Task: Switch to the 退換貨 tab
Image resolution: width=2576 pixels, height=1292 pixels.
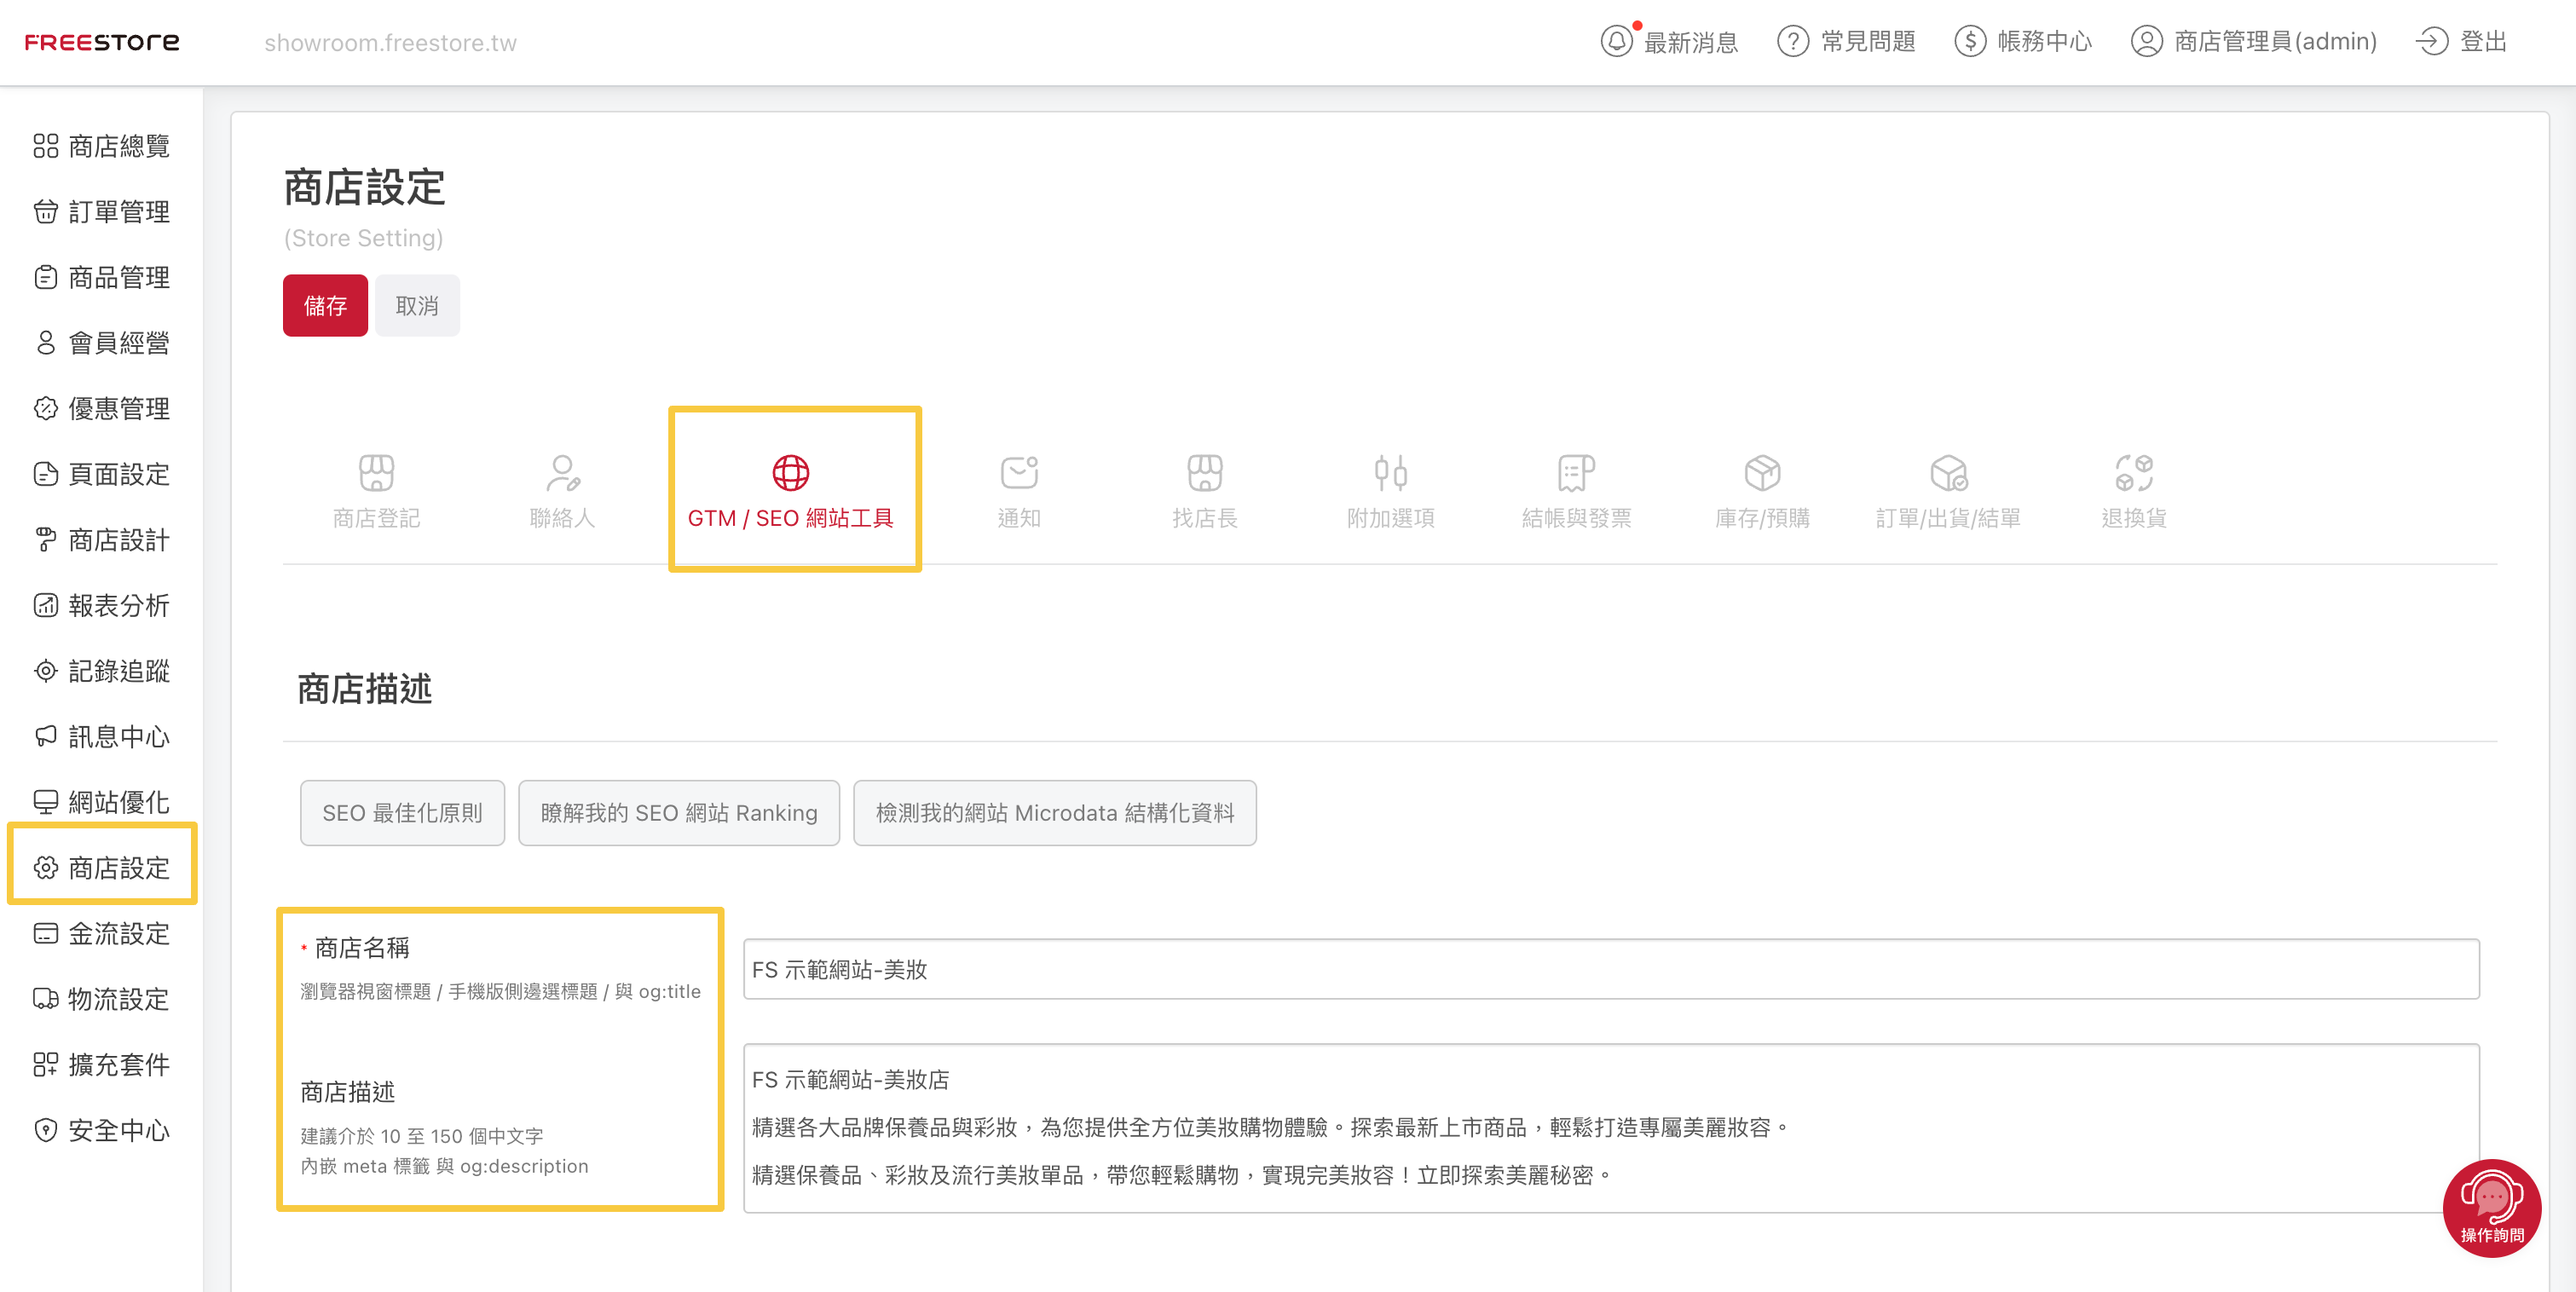Action: pyautogui.click(x=2134, y=491)
